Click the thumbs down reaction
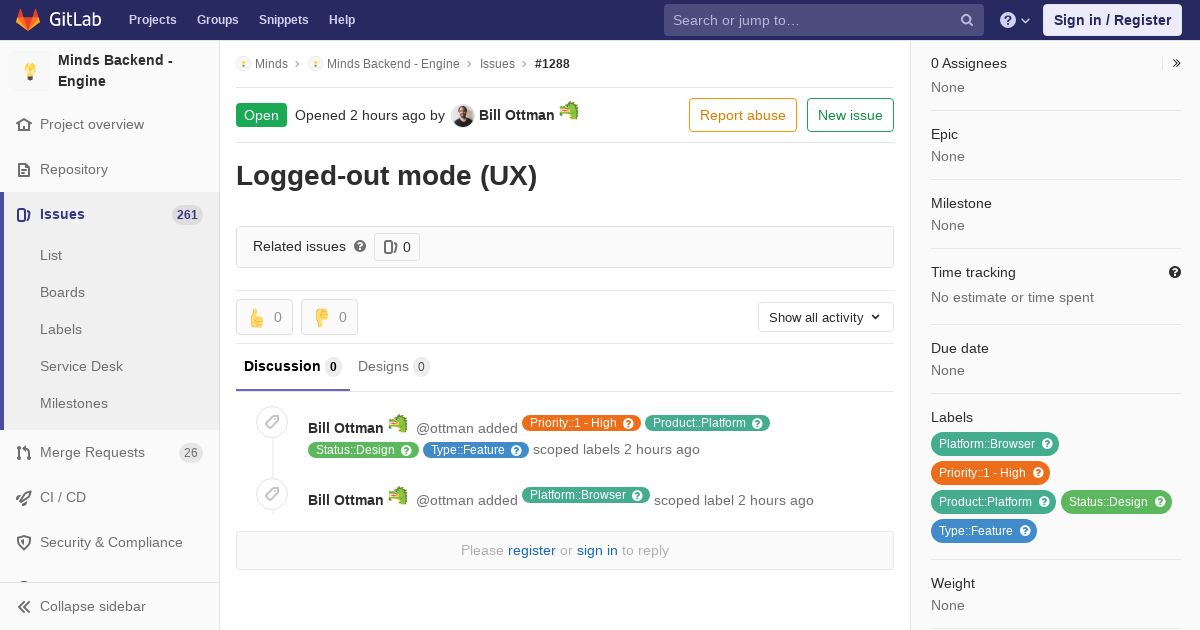This screenshot has width=1200, height=630. coord(329,317)
